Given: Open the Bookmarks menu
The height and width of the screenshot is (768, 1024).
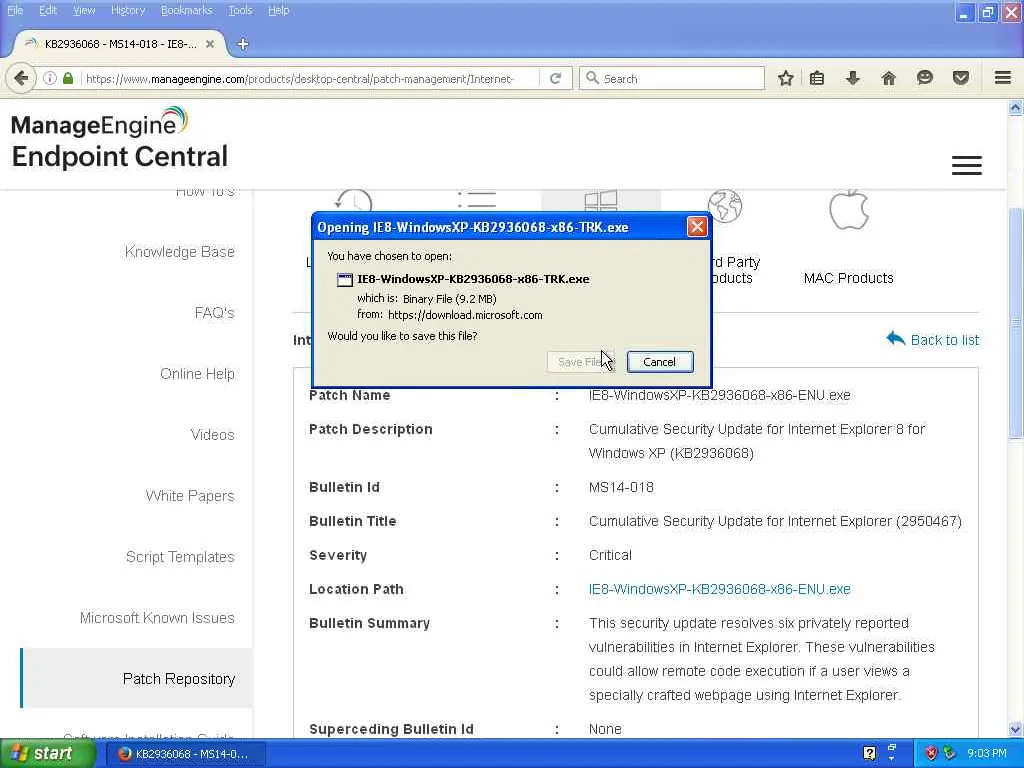Looking at the screenshot, I should [x=187, y=10].
